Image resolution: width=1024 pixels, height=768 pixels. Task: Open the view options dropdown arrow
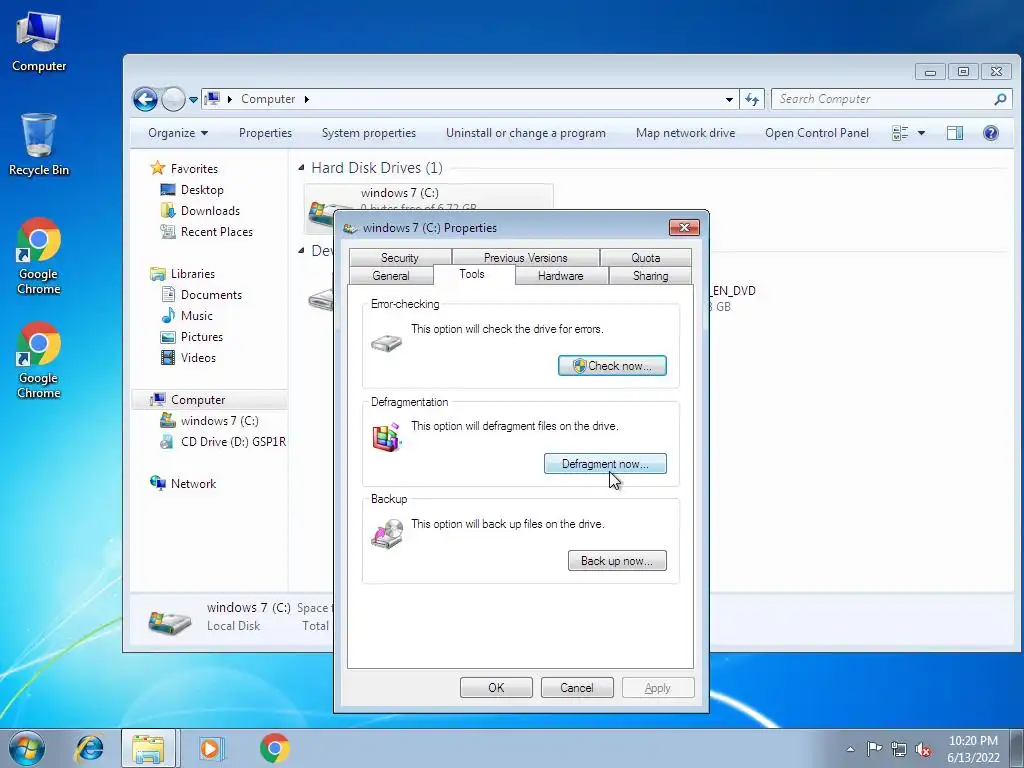point(921,133)
